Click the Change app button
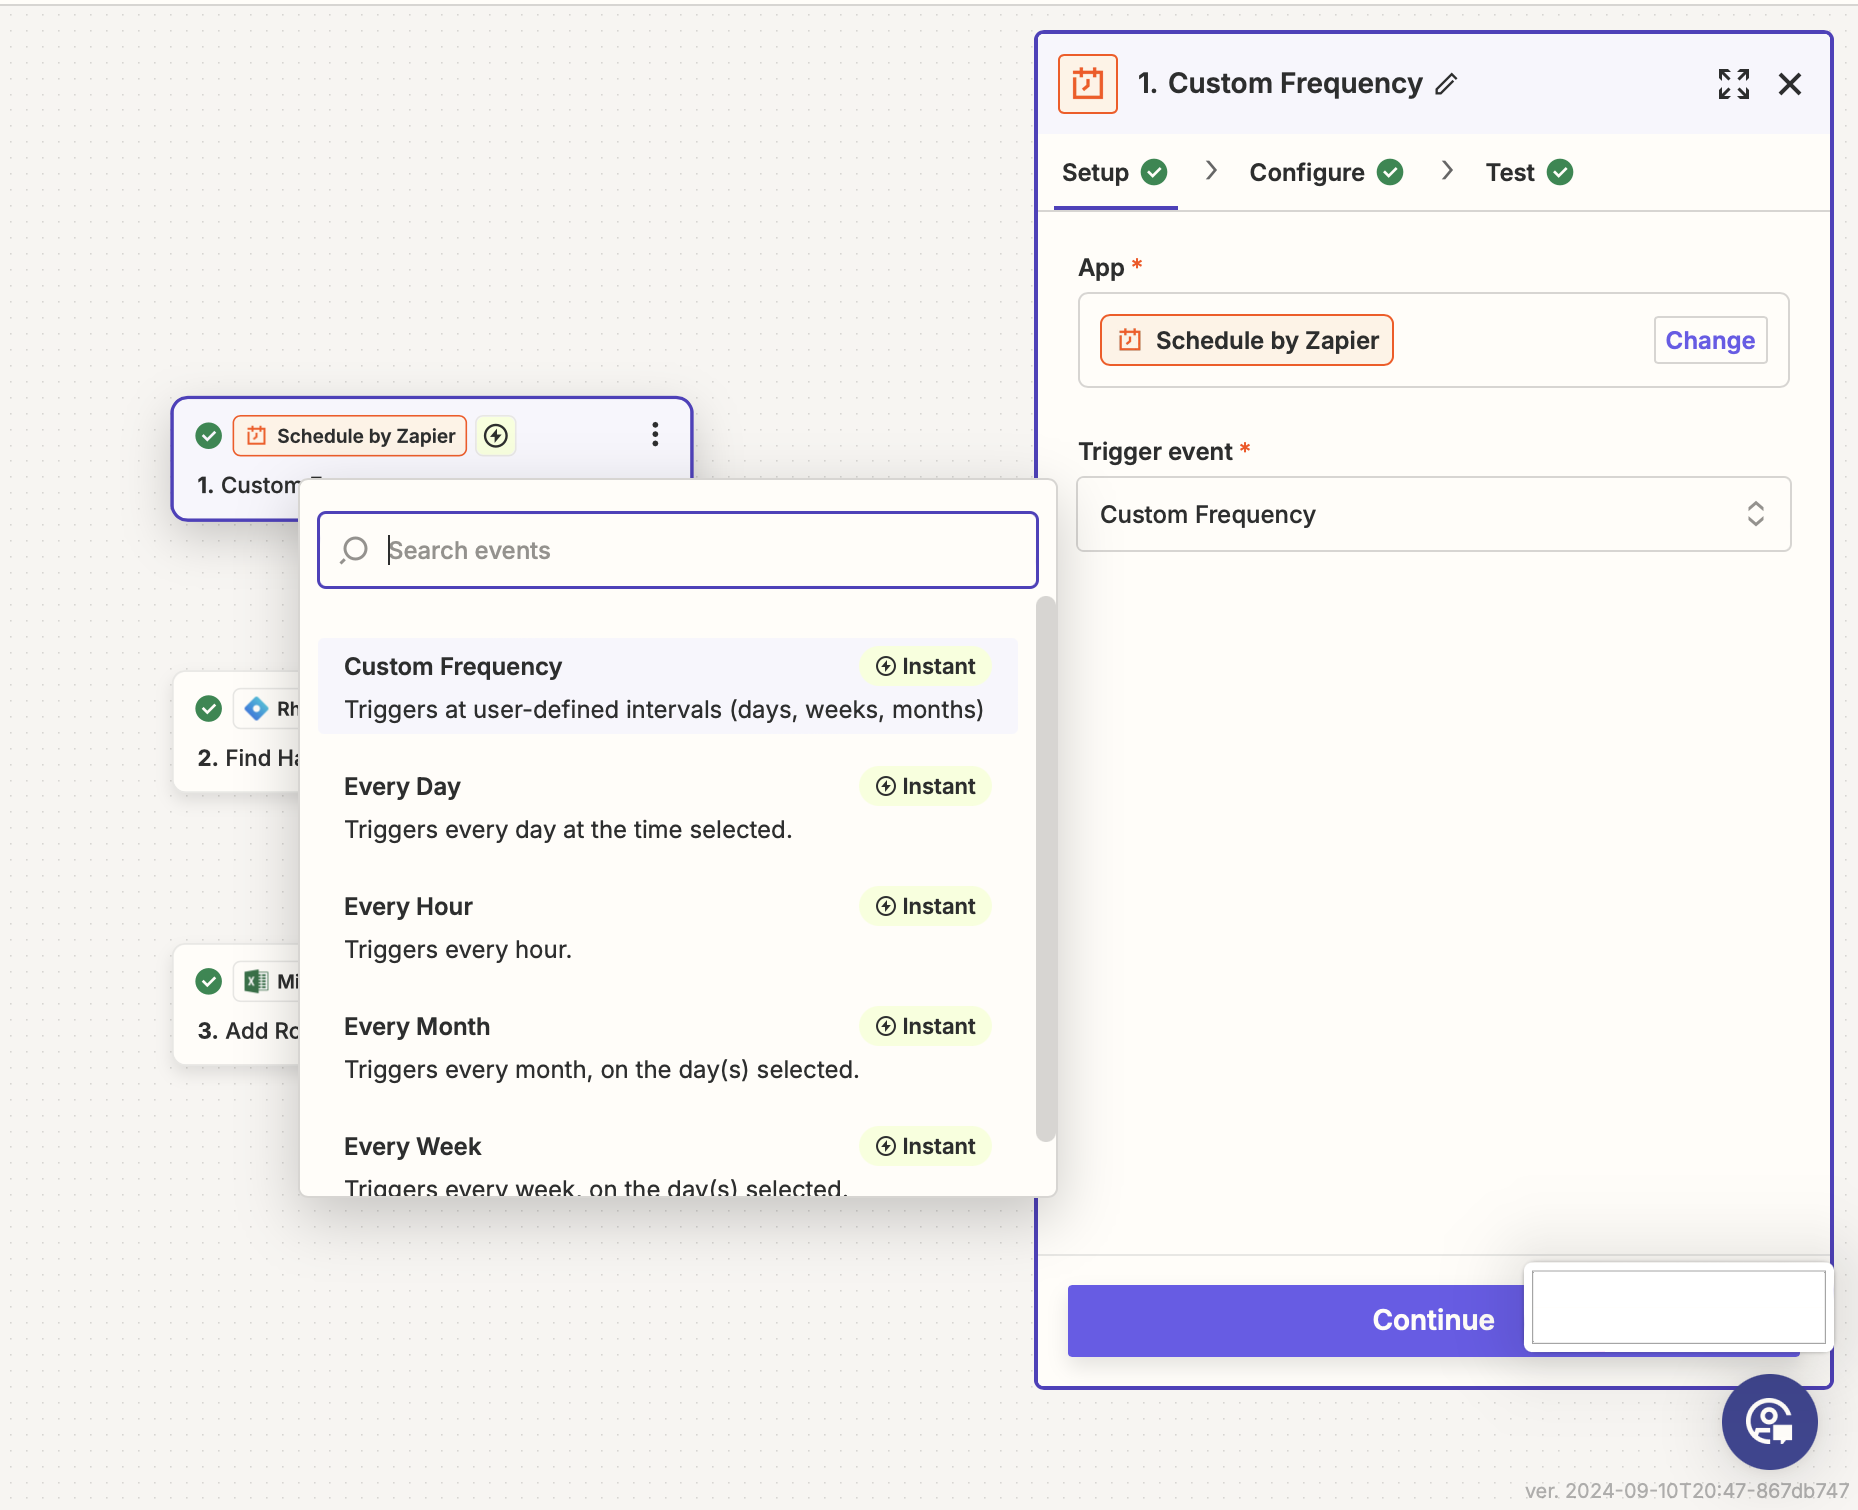This screenshot has width=1858, height=1510. 1710,340
